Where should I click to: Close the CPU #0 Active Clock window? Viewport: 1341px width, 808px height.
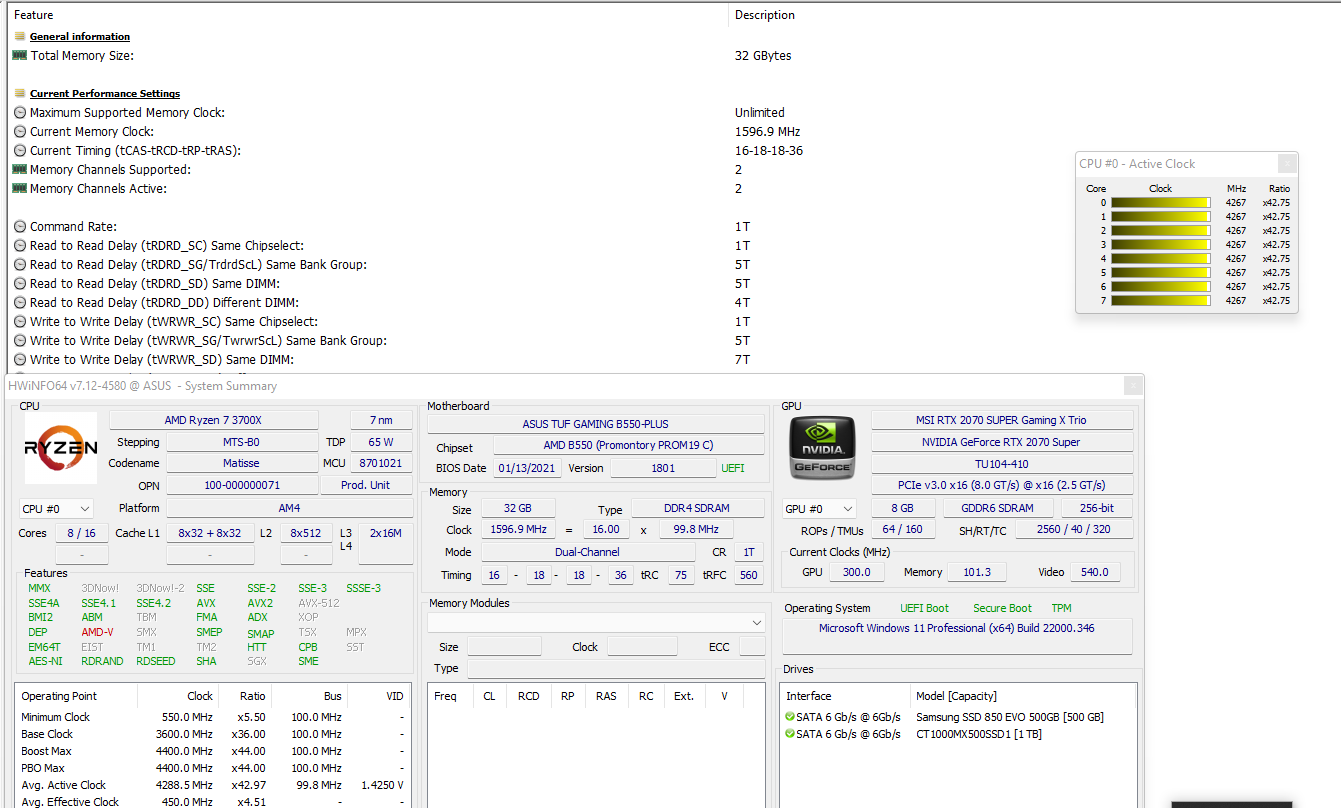[1288, 164]
